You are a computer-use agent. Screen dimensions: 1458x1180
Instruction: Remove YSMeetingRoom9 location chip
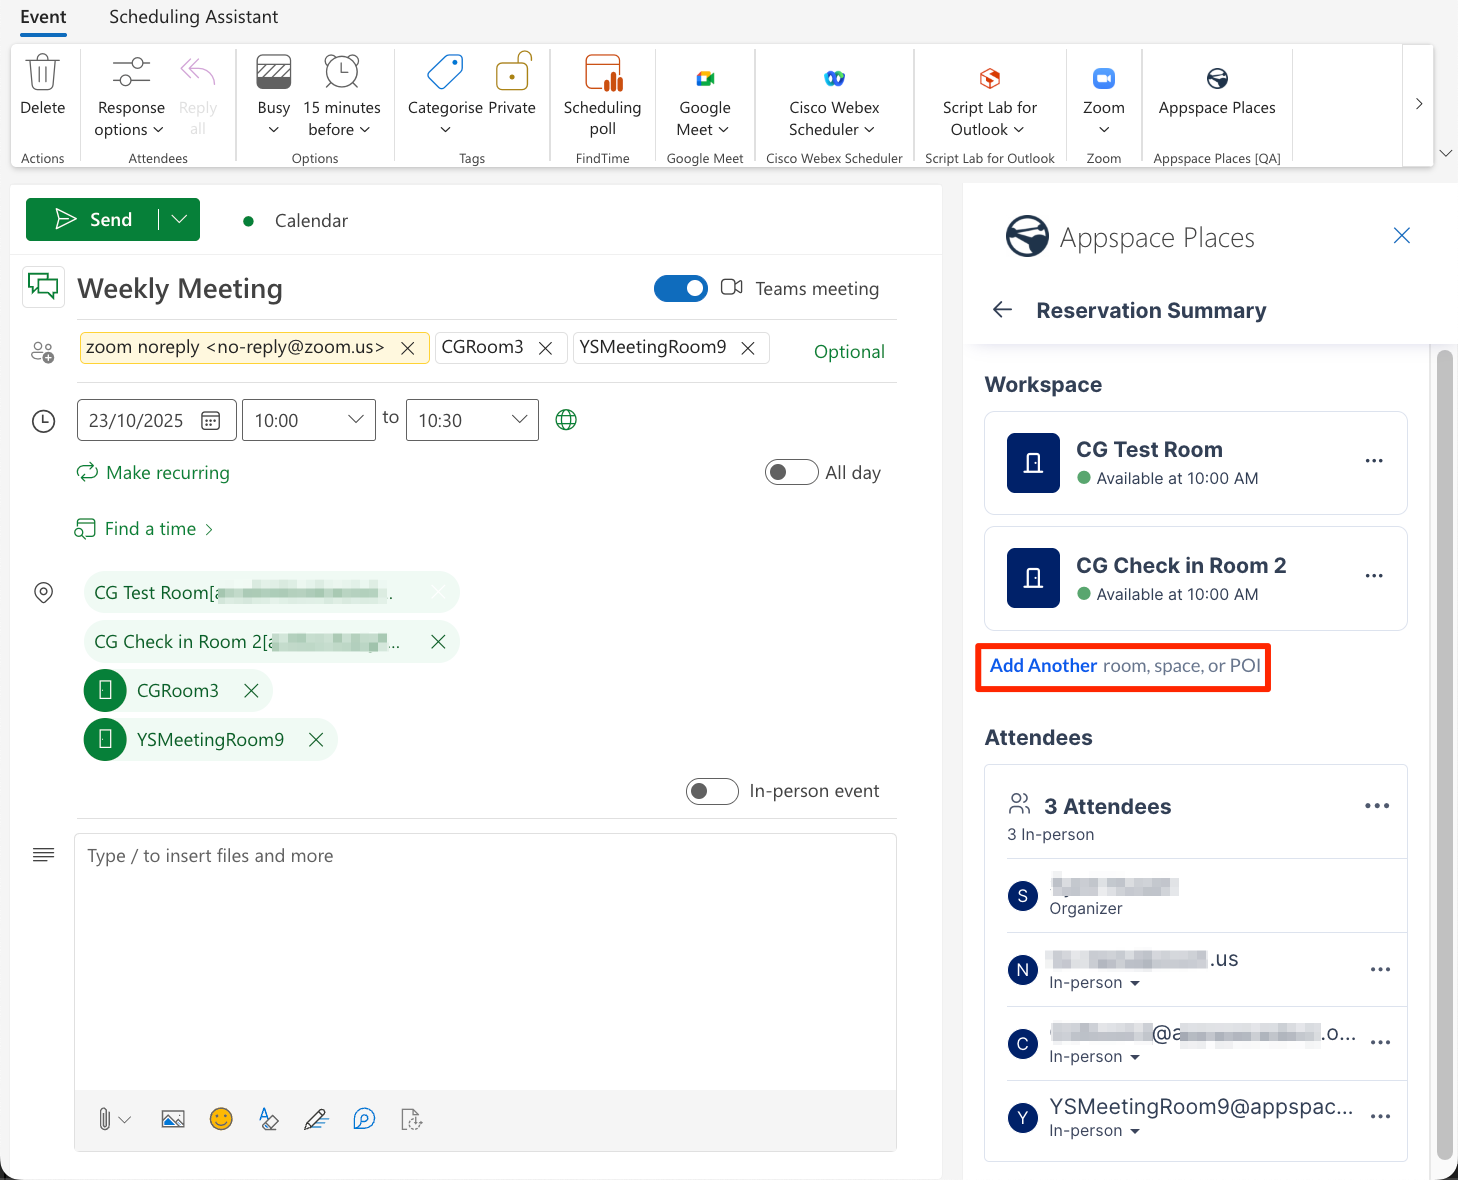pos(316,740)
